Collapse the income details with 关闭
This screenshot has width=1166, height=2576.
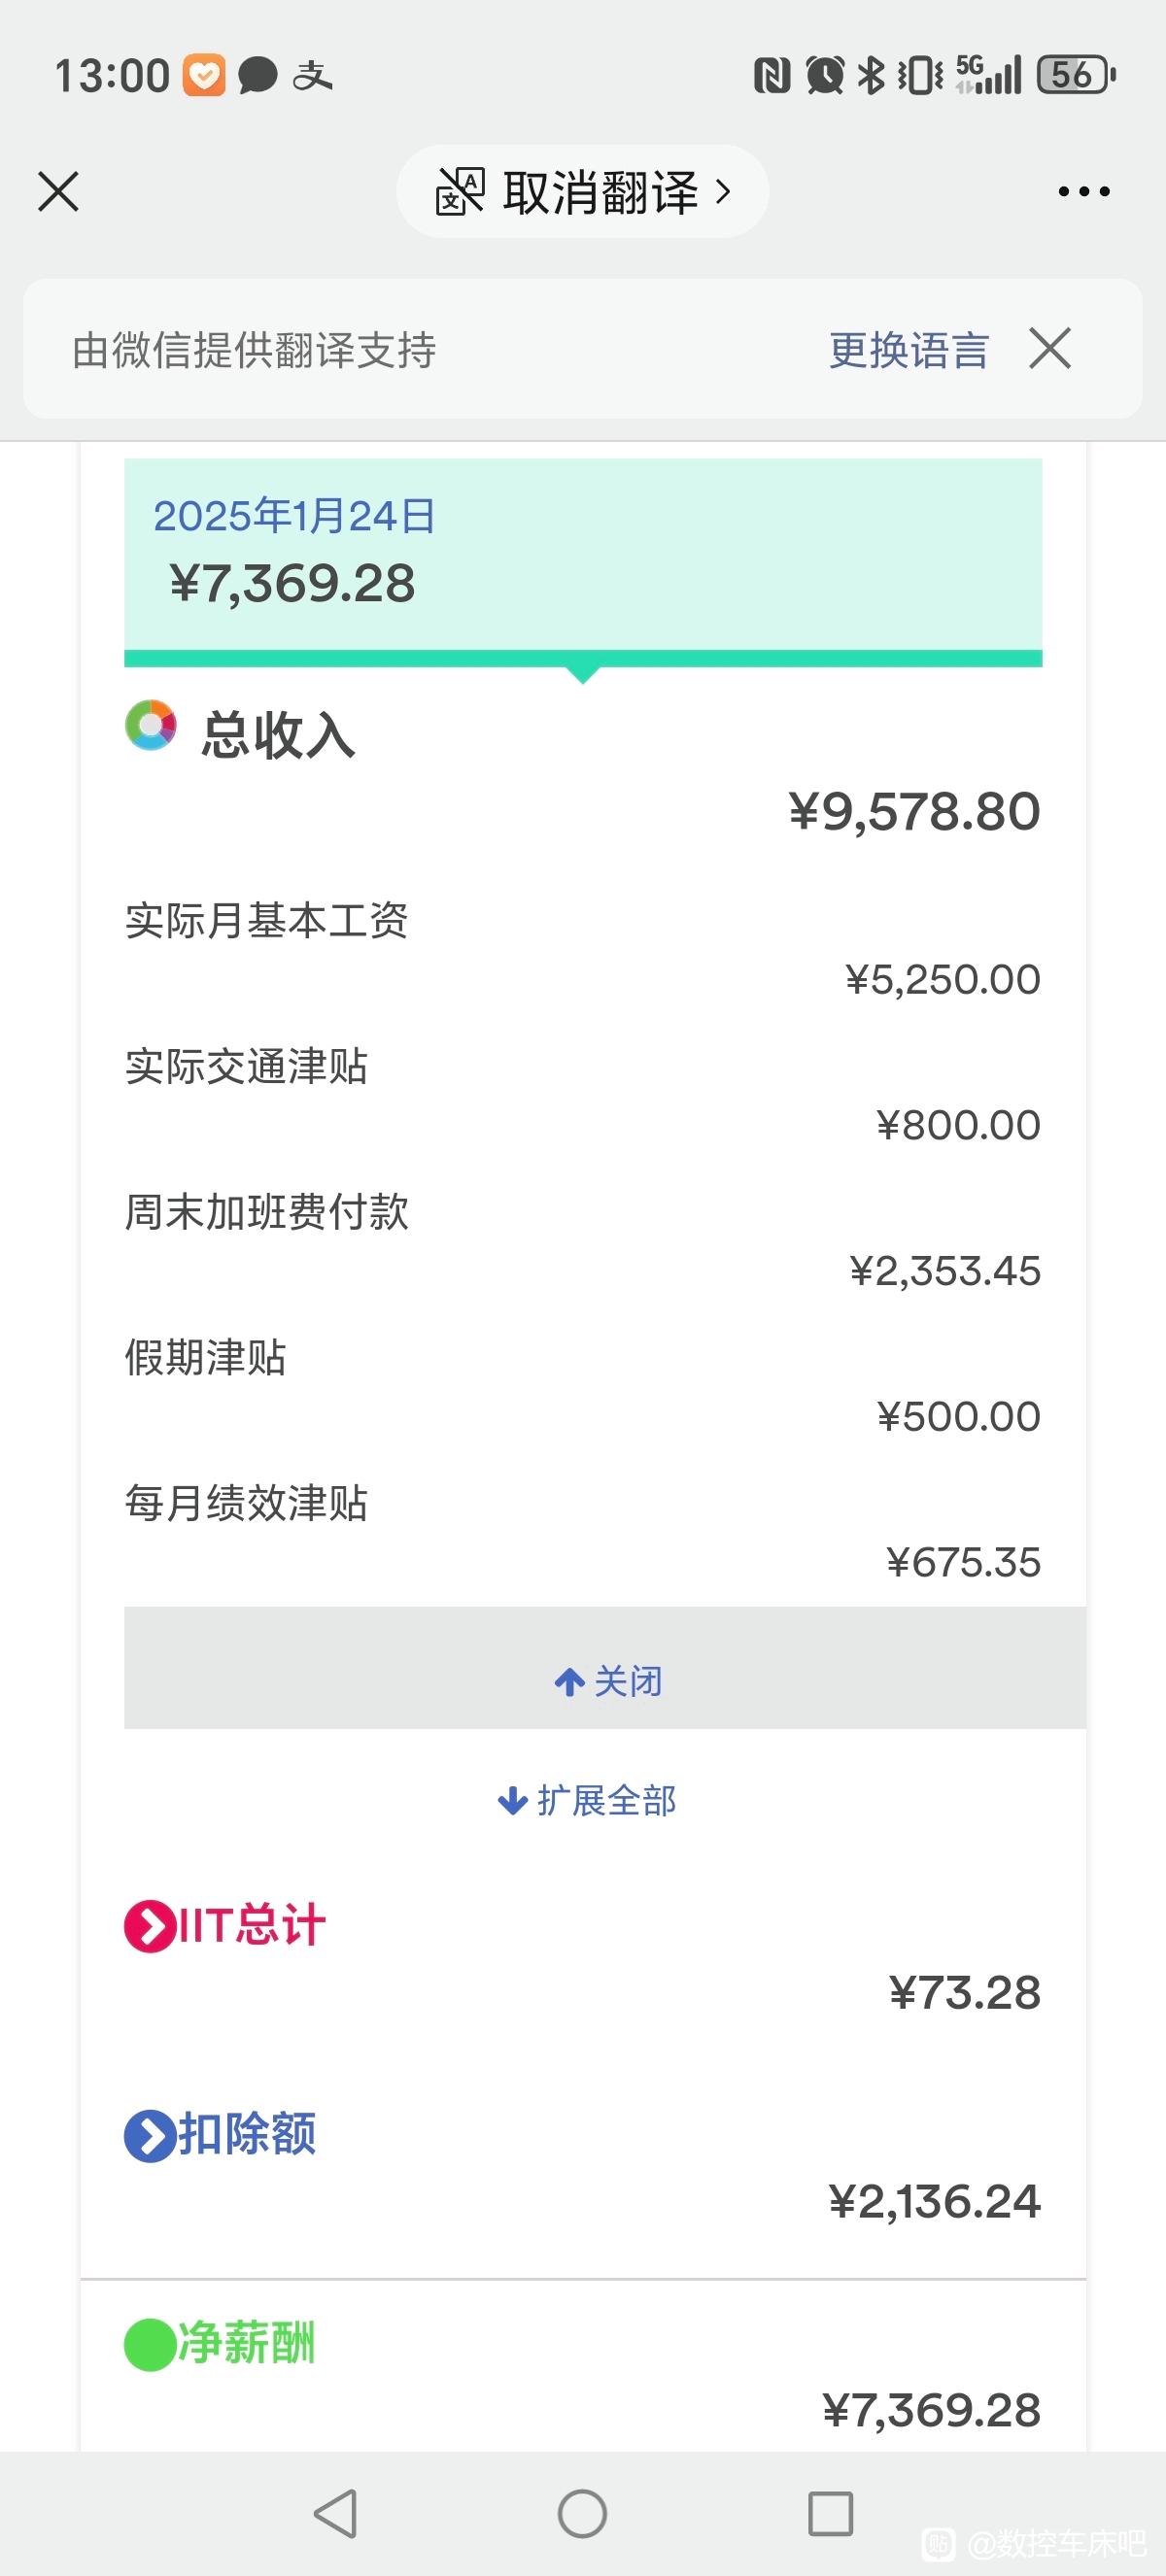pyautogui.click(x=605, y=1680)
